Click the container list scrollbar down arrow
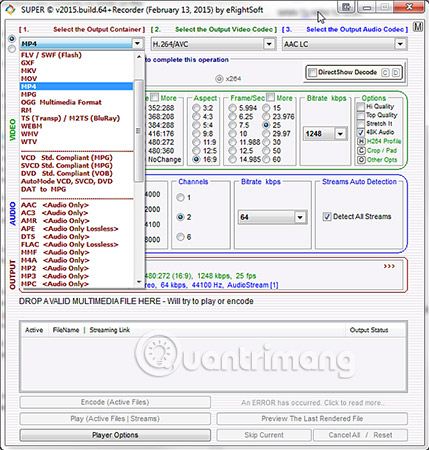Viewport: 429px width, 450px height. 139,282
